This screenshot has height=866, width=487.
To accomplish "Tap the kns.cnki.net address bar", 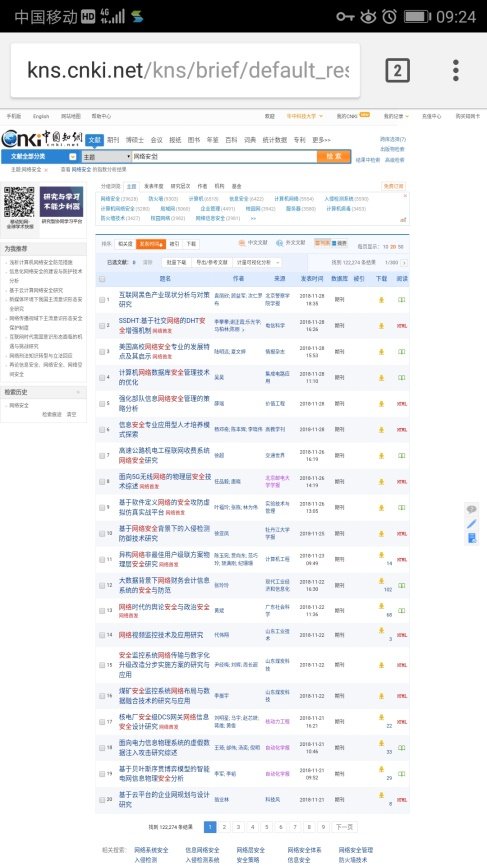I will coord(186,70).
